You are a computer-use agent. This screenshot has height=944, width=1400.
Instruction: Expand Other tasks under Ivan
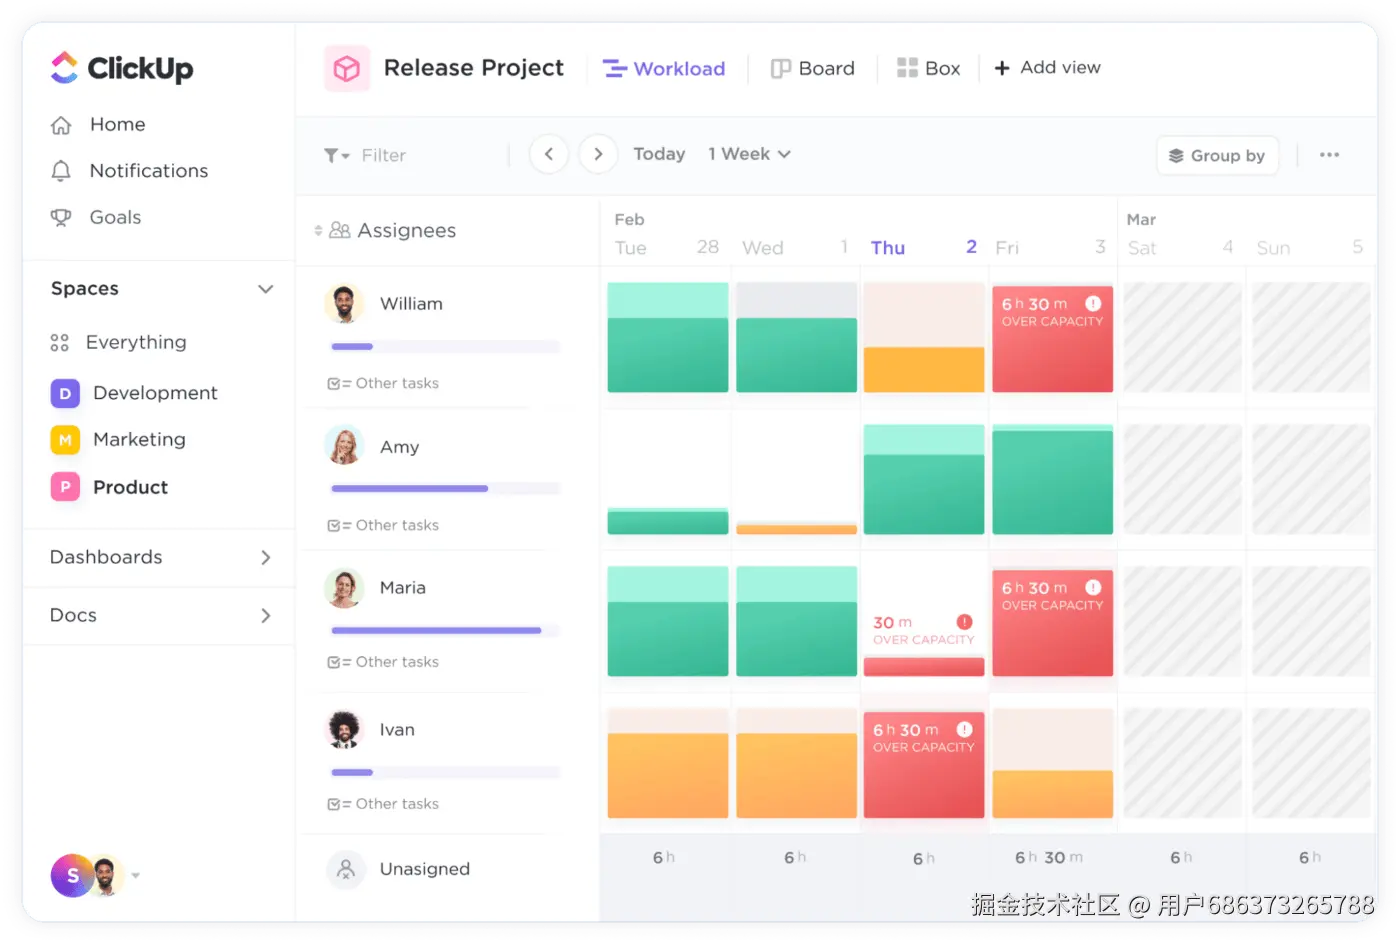pos(383,804)
